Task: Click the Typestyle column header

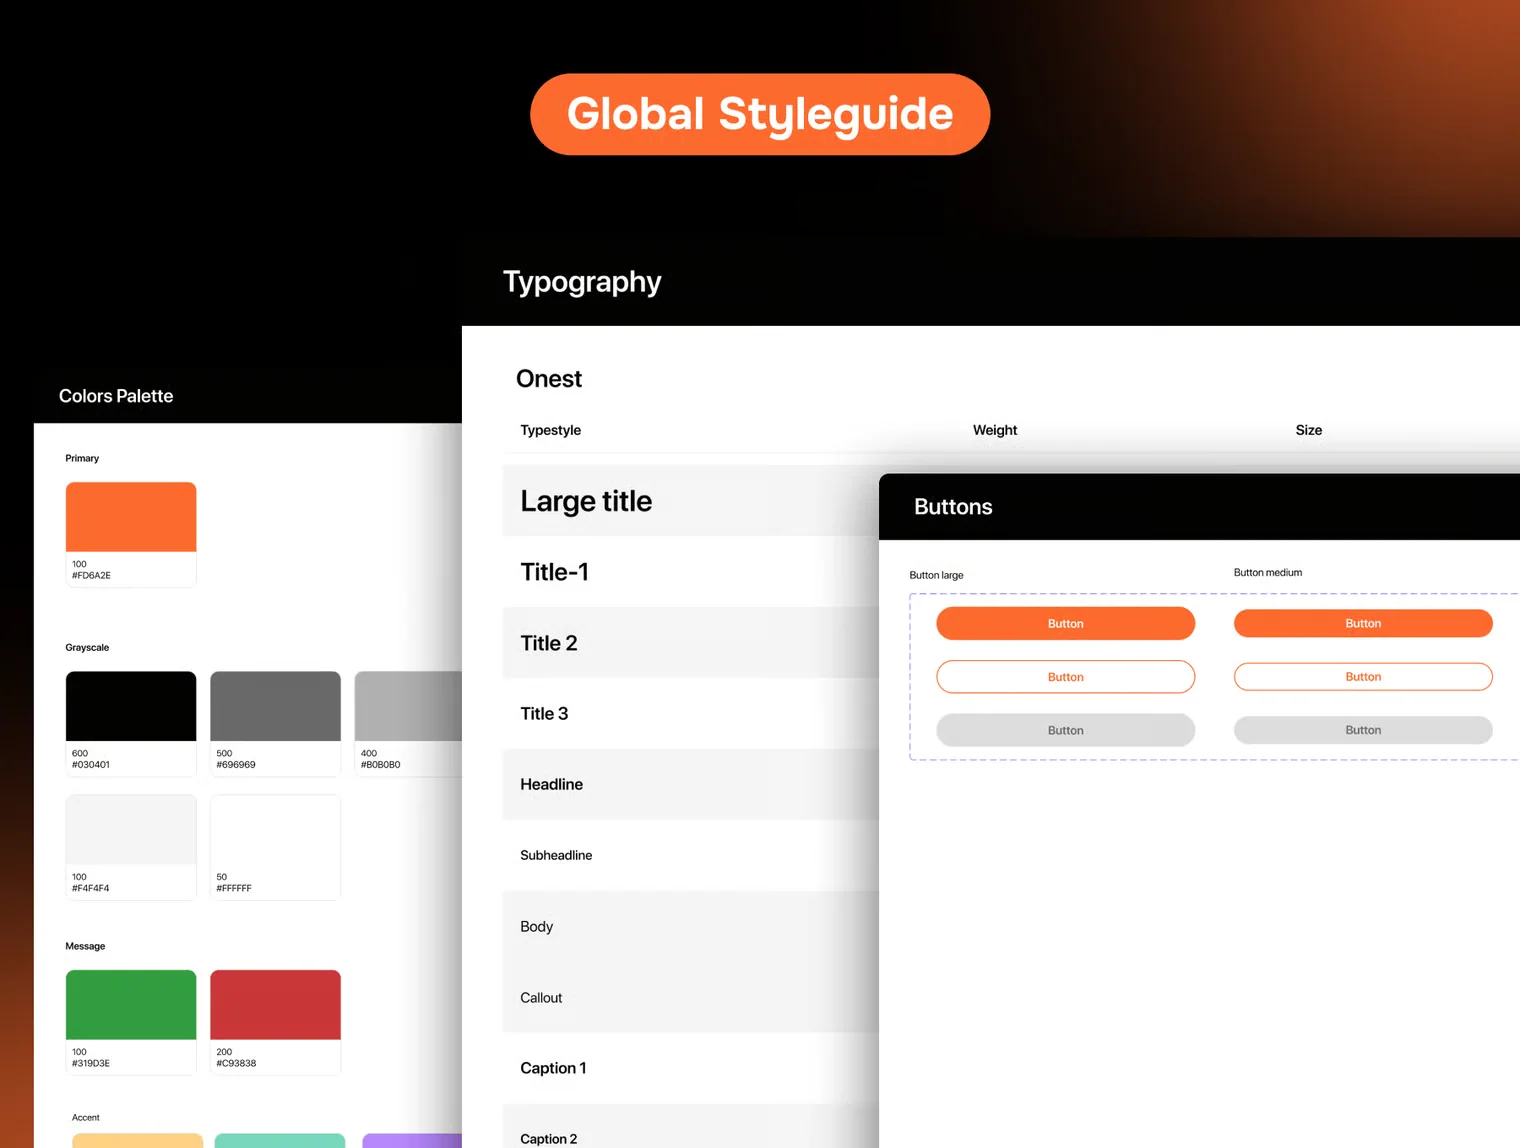Action: pos(550,430)
